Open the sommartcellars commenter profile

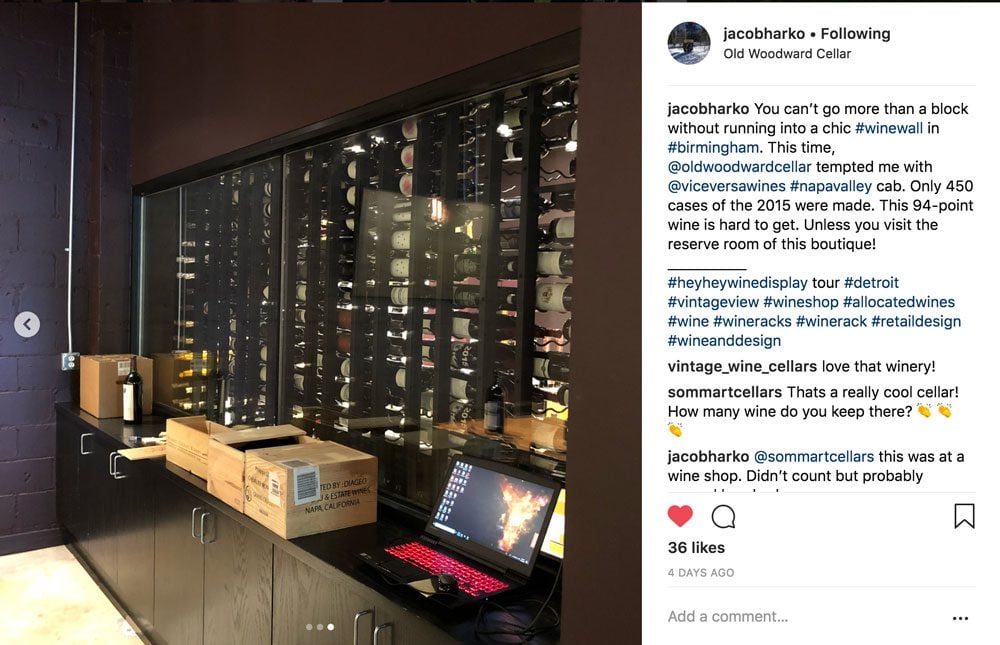724,392
